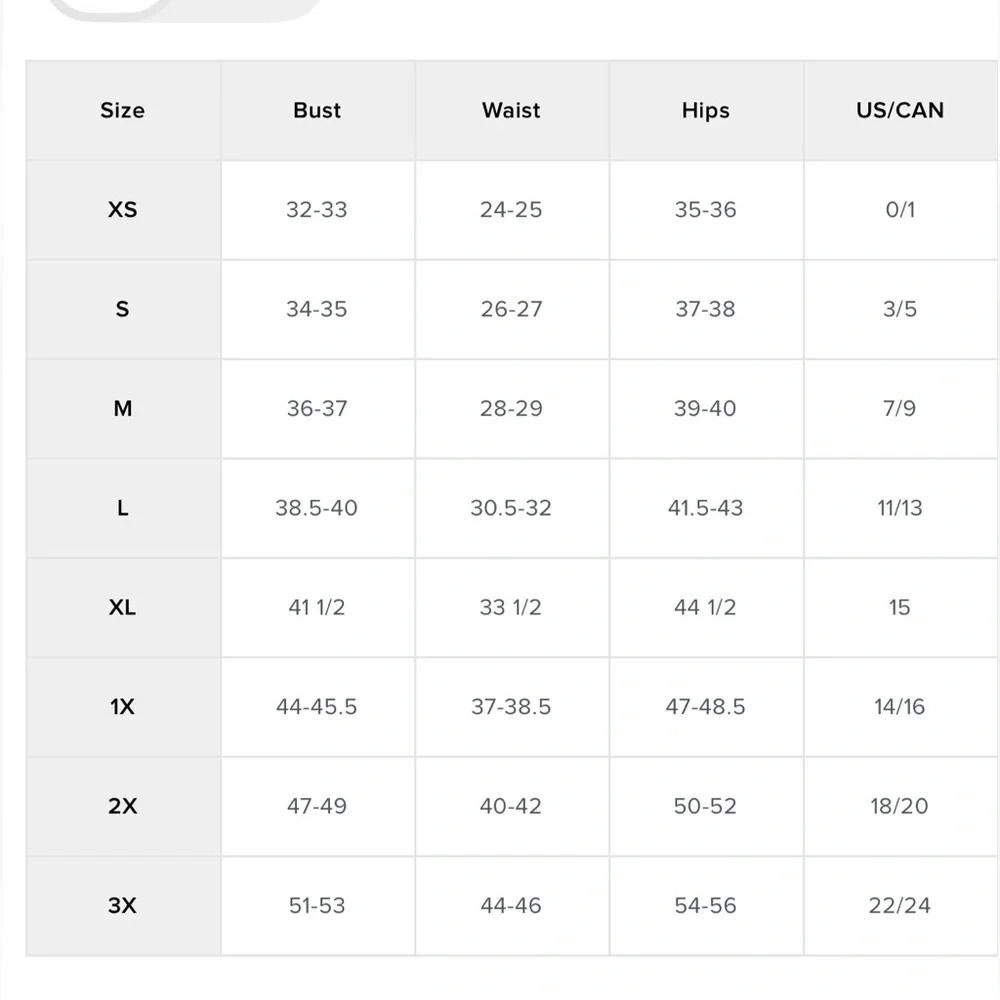Click the Bust column header
The image size is (1000, 1000).
317,110
